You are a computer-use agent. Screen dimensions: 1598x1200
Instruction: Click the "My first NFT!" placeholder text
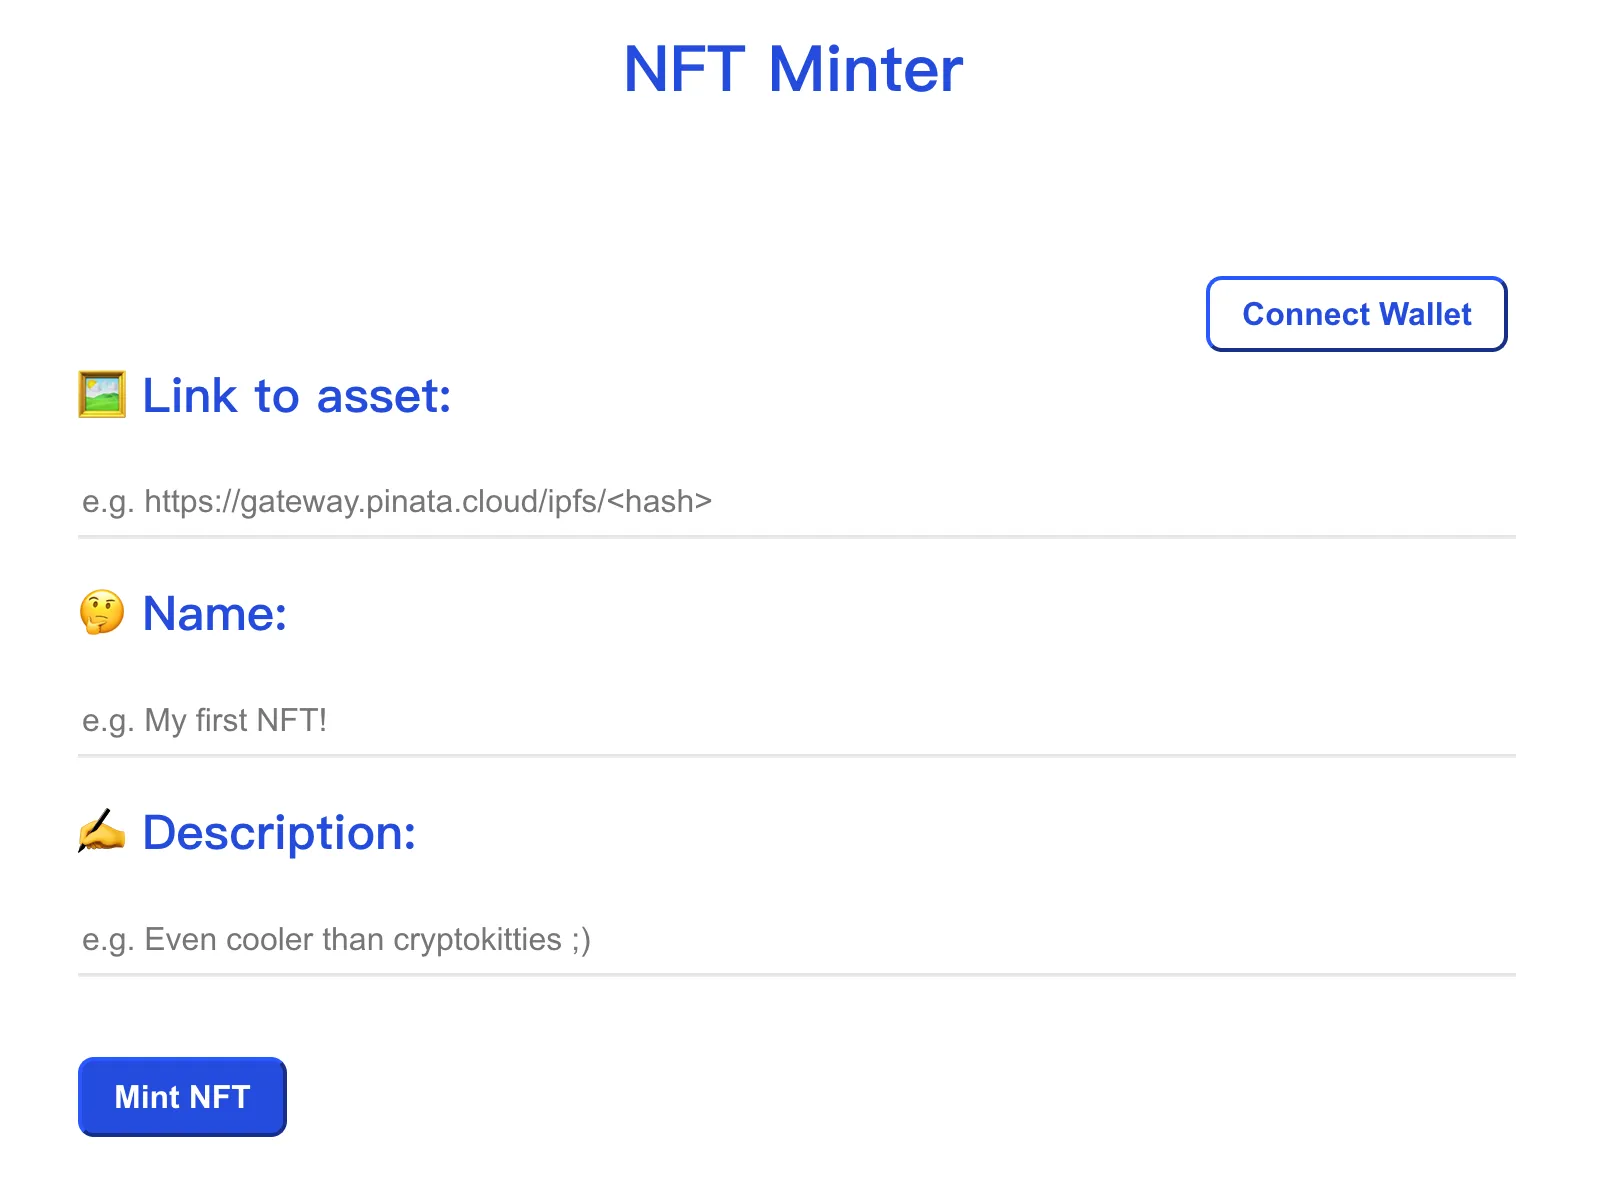pos(205,720)
